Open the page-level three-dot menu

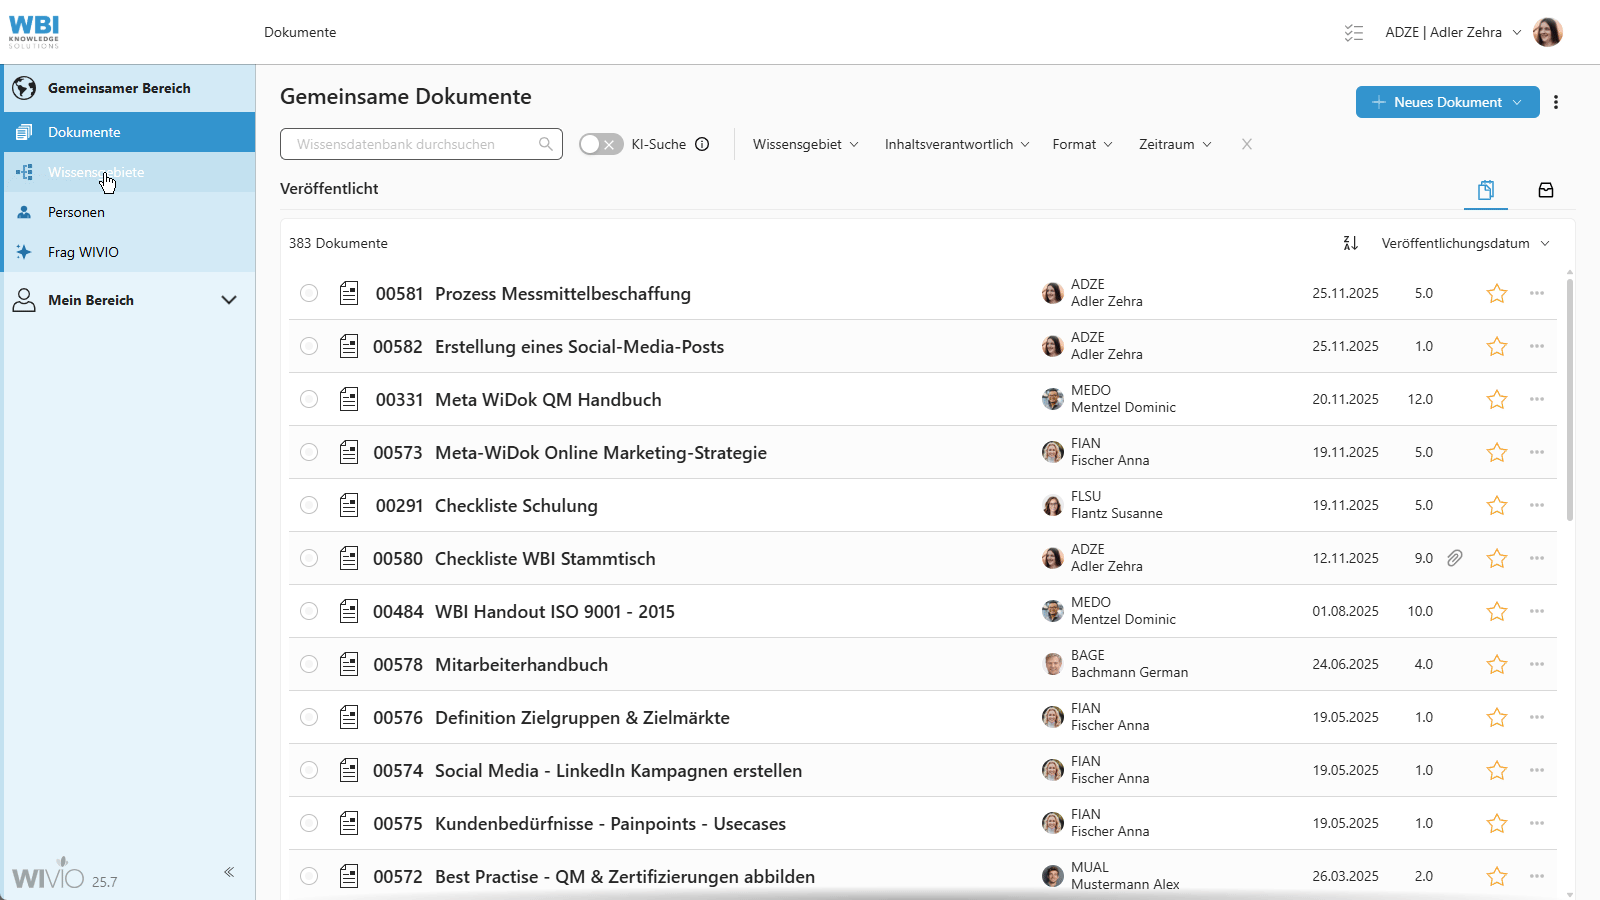[1556, 102]
